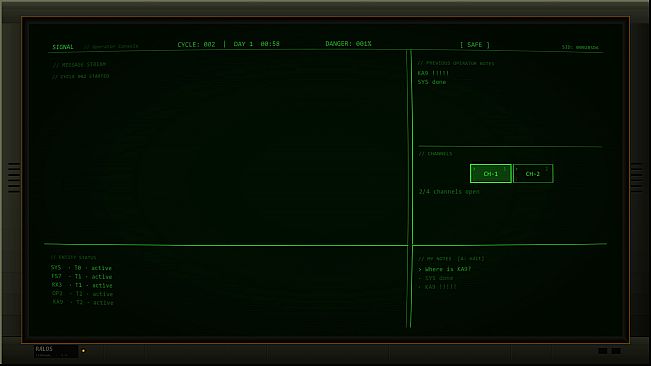651x366 pixels.
Task: Click the left speaker vent grille
Action: [14, 178]
